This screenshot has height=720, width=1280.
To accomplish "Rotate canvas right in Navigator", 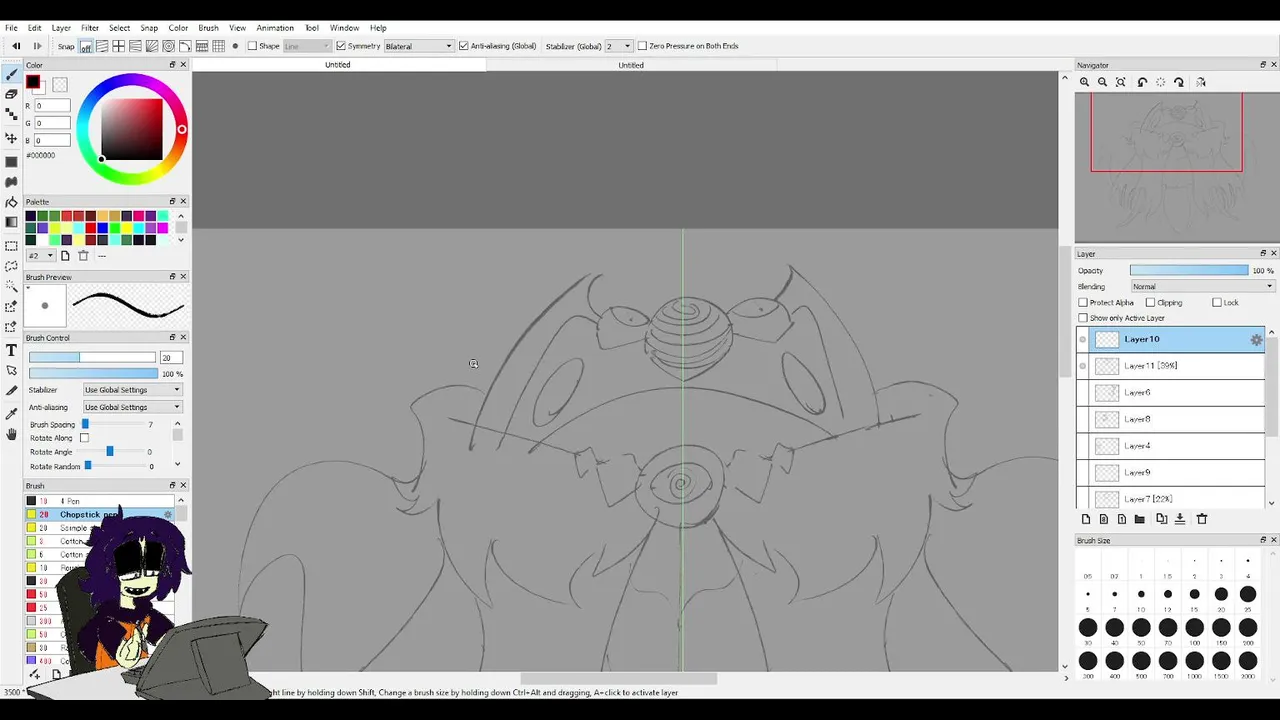I will (1179, 82).
